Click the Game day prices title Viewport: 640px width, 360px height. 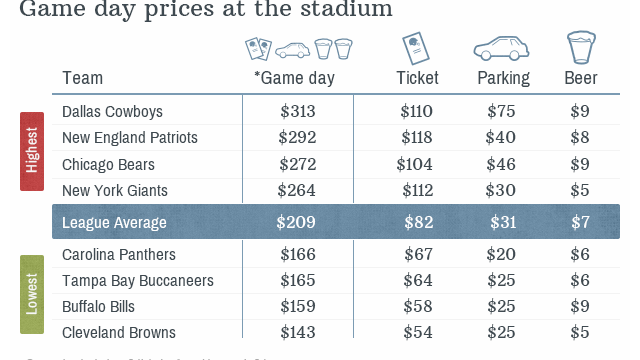[206, 9]
